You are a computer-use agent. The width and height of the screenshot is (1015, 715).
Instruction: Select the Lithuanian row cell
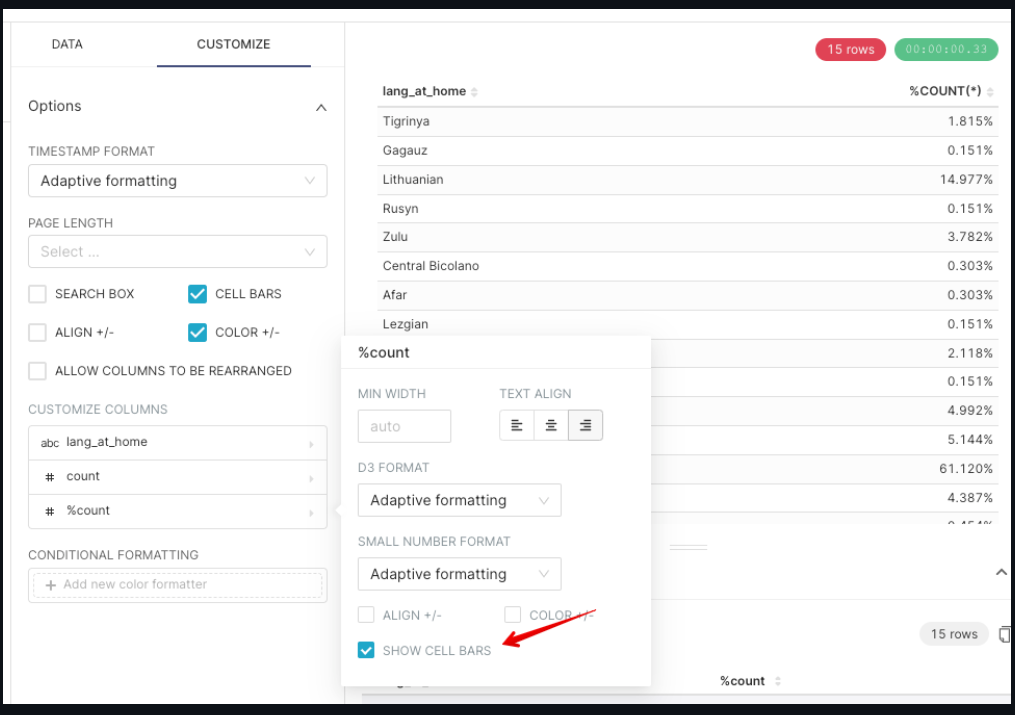(x=413, y=179)
